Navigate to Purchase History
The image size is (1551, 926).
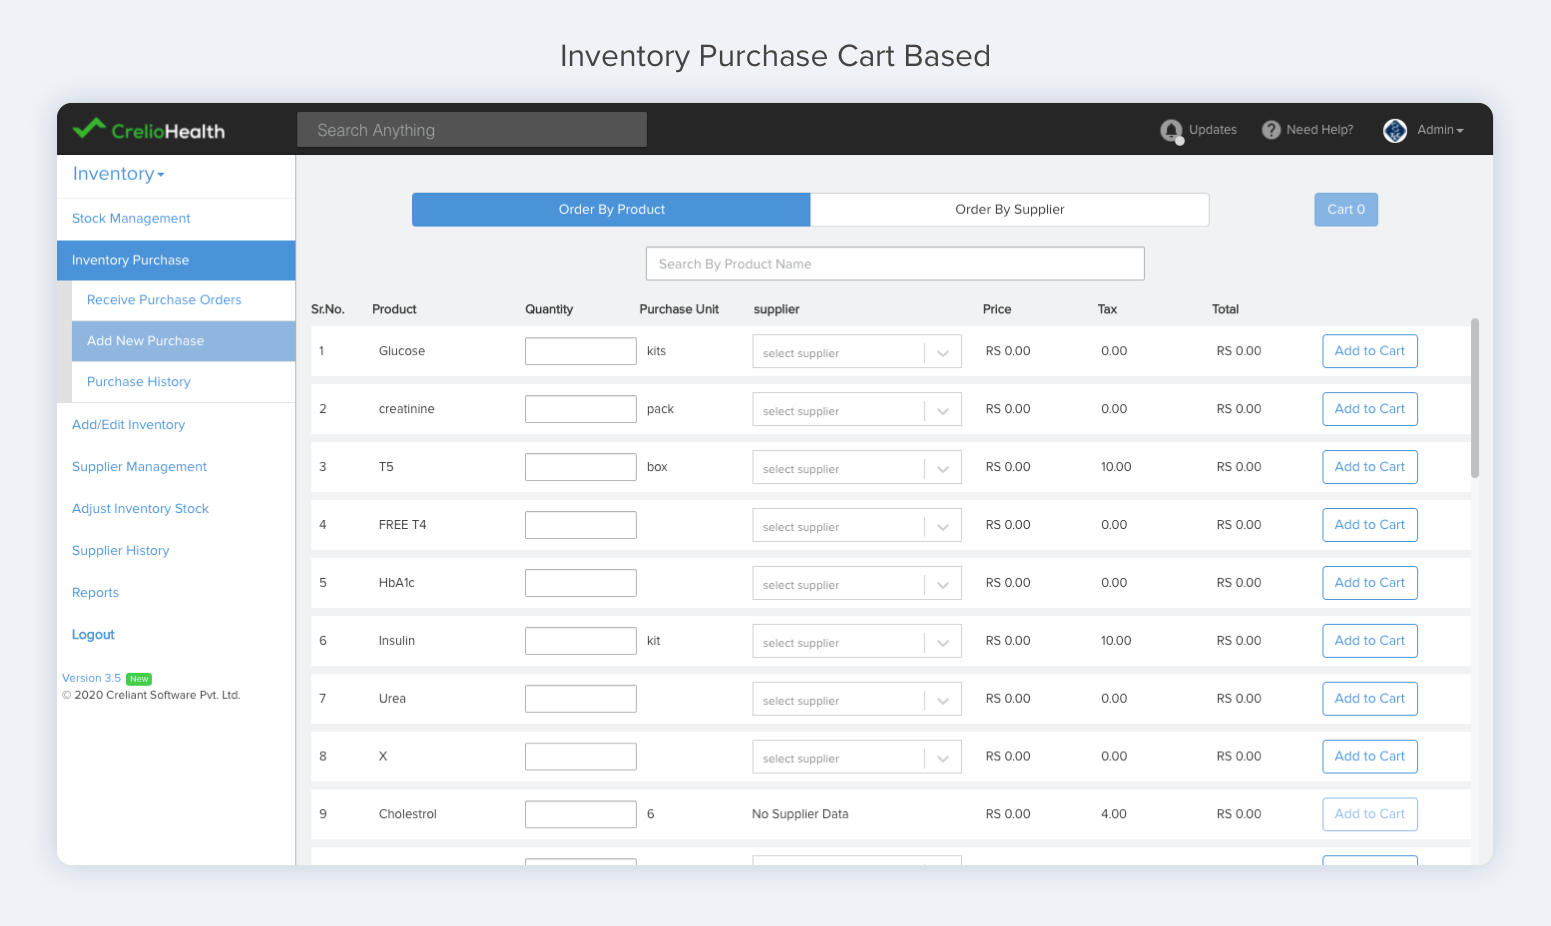(x=139, y=381)
